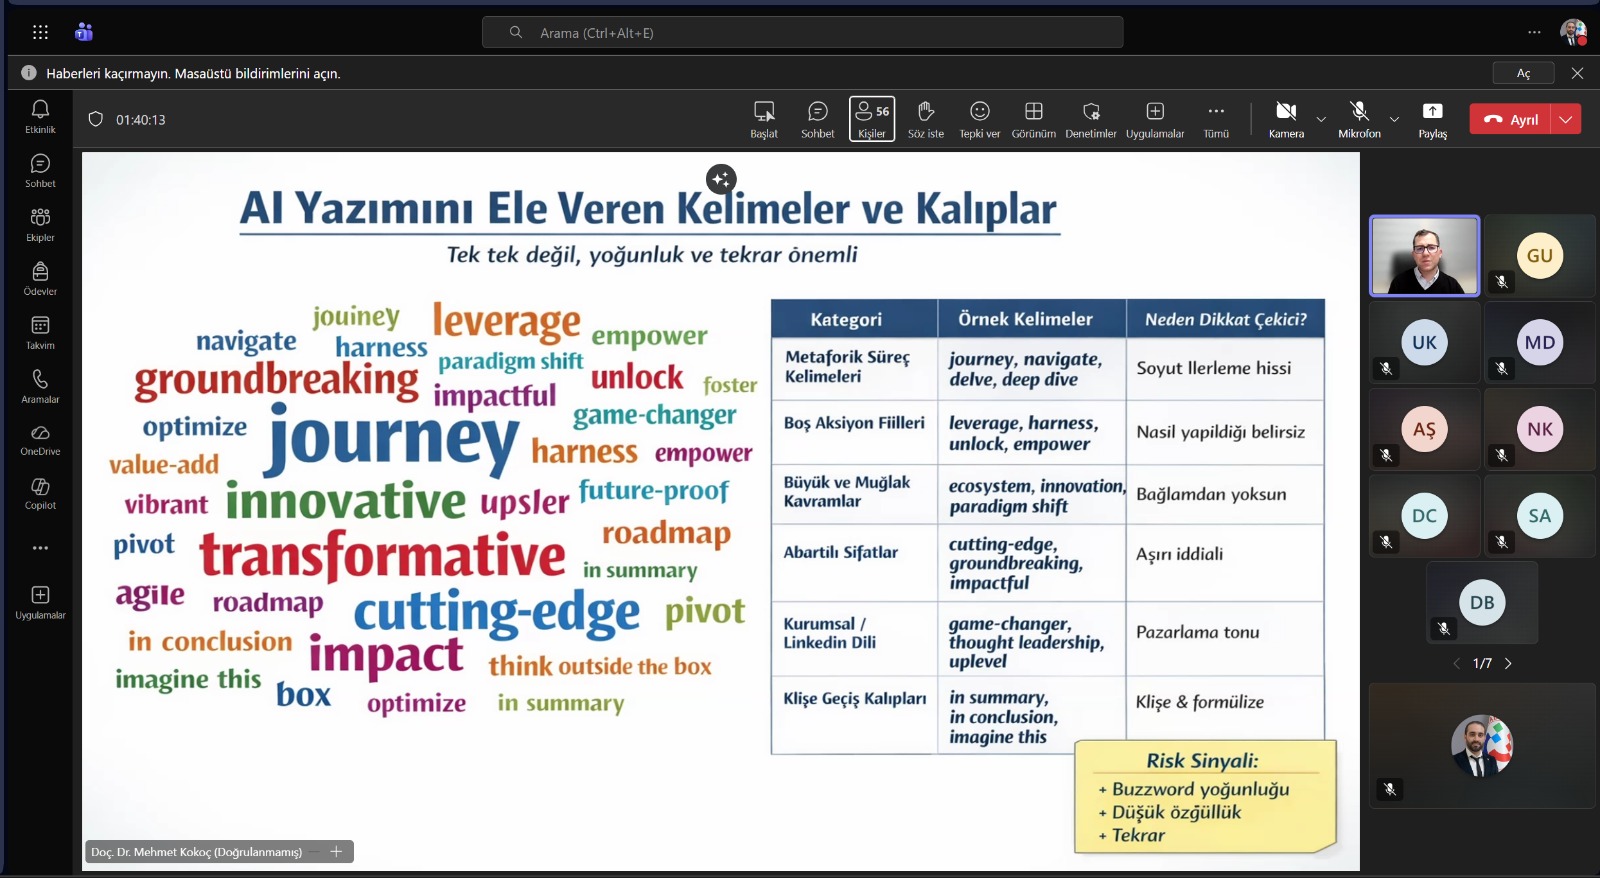
Task: Open the Paylaş share screen option
Action: pos(1432,119)
